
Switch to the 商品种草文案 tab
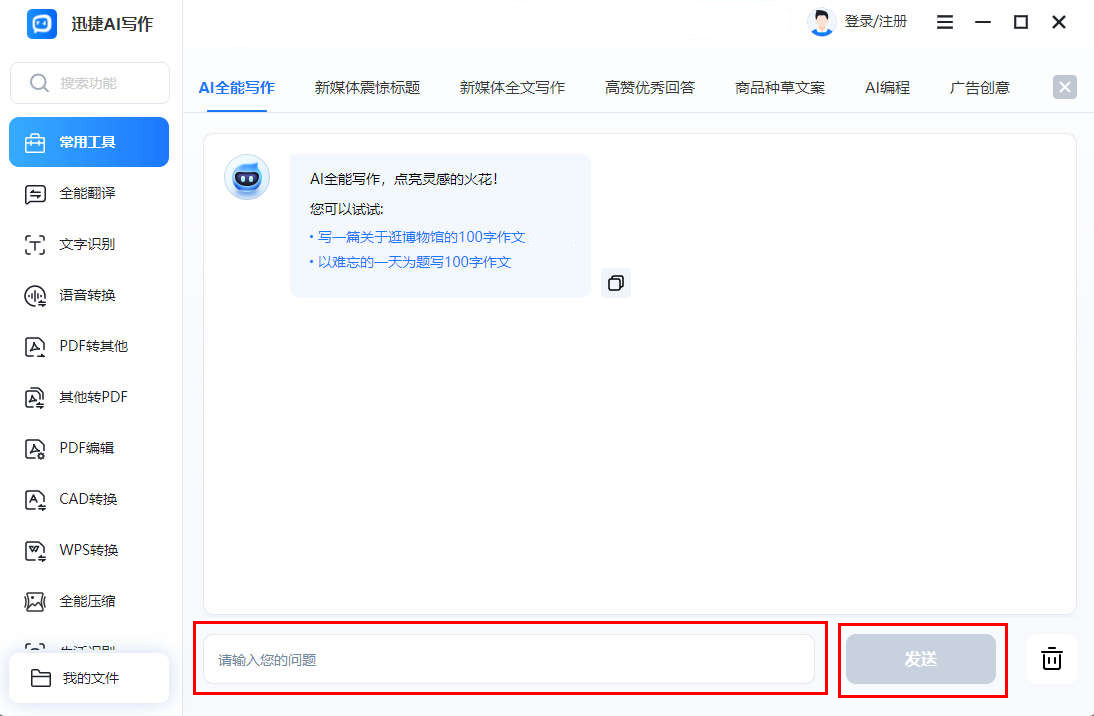(780, 87)
